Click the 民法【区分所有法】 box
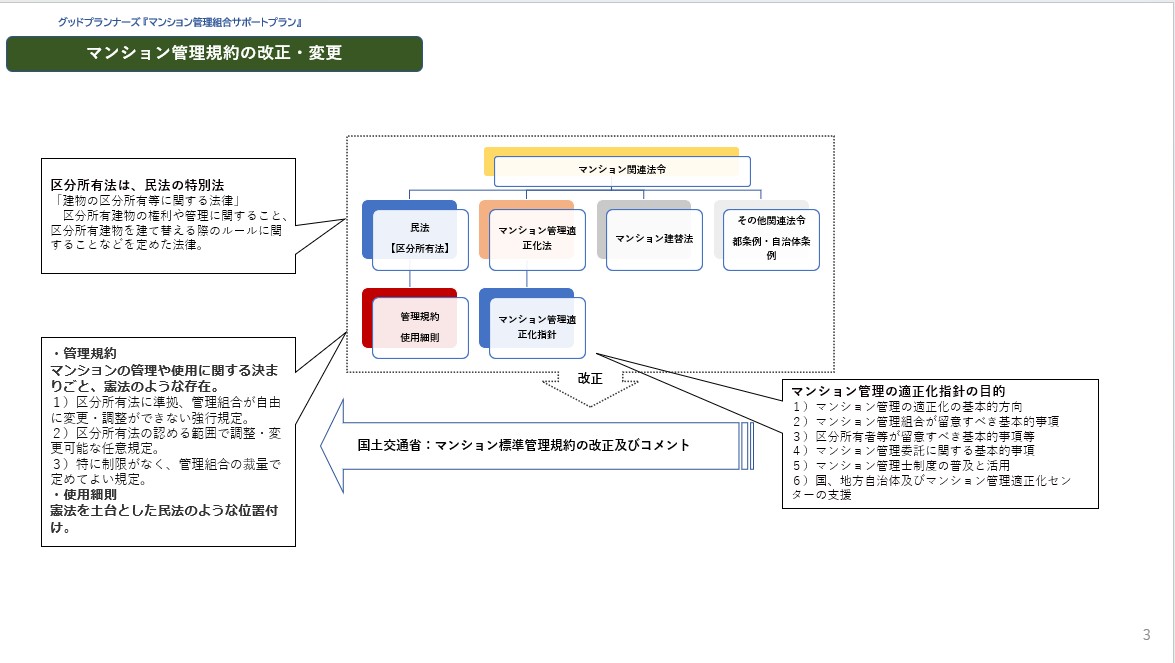Viewport: 1175px width, 663px height. point(420,240)
